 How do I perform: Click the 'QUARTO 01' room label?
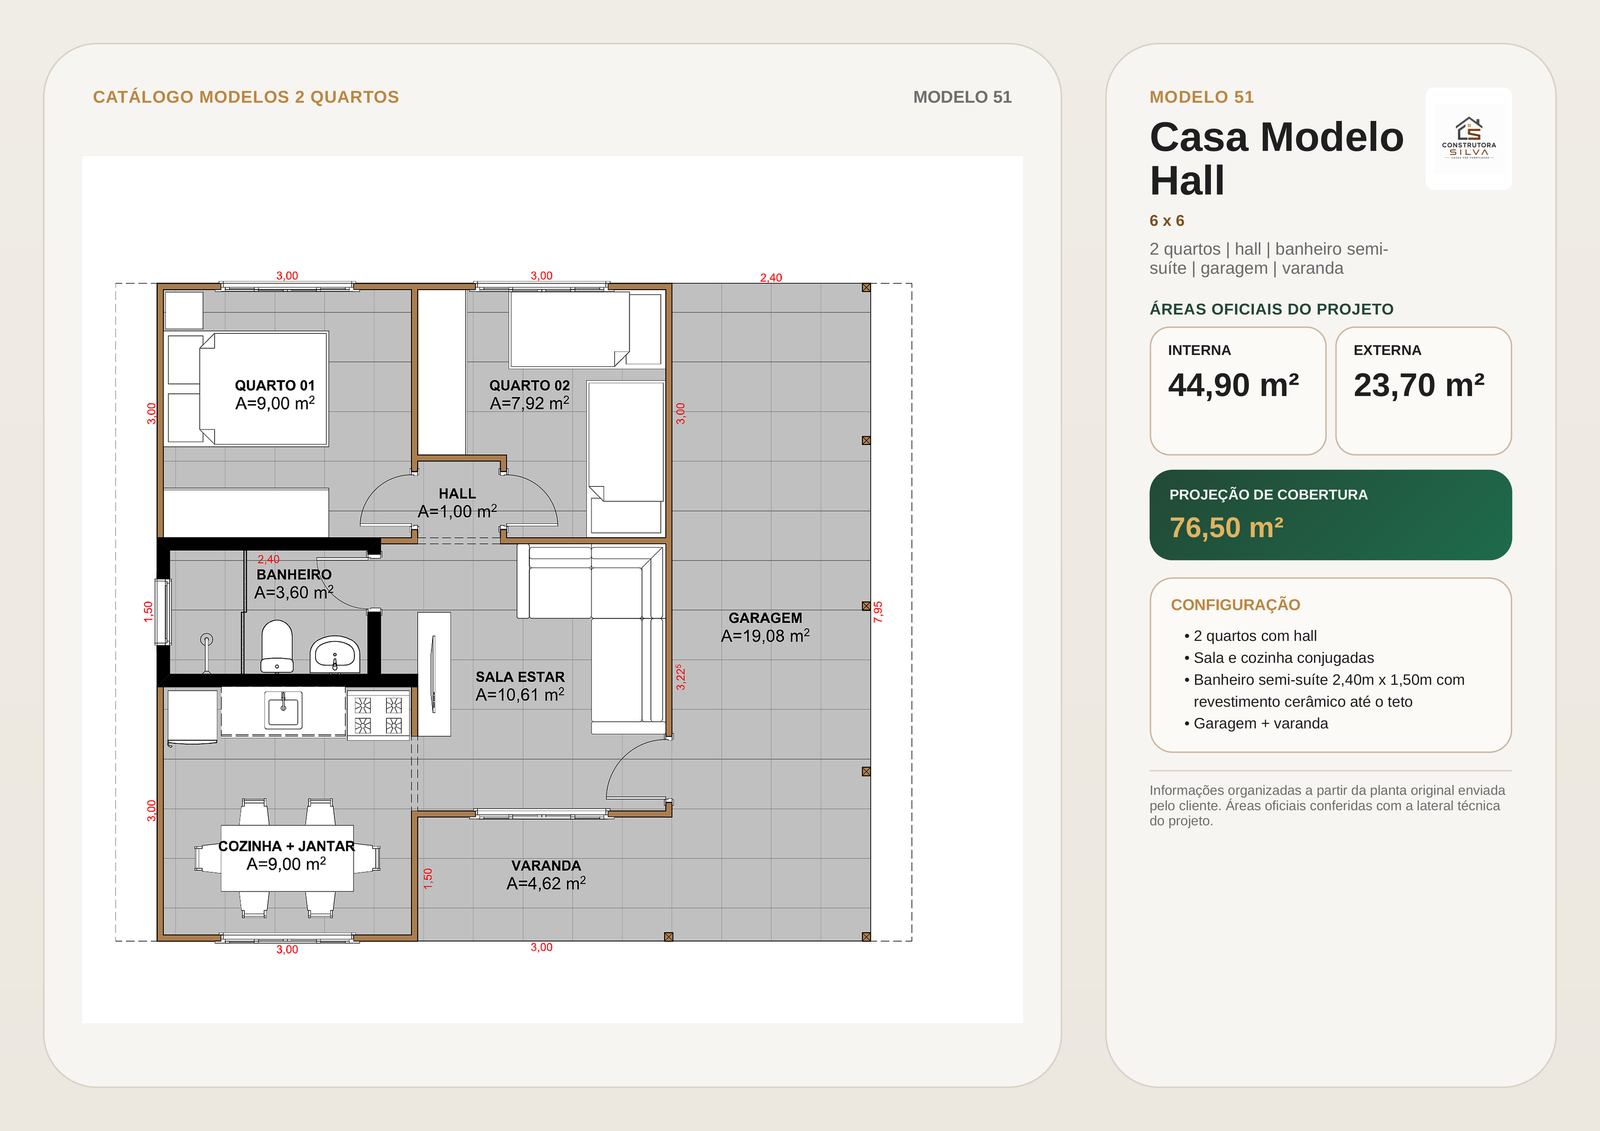(275, 385)
